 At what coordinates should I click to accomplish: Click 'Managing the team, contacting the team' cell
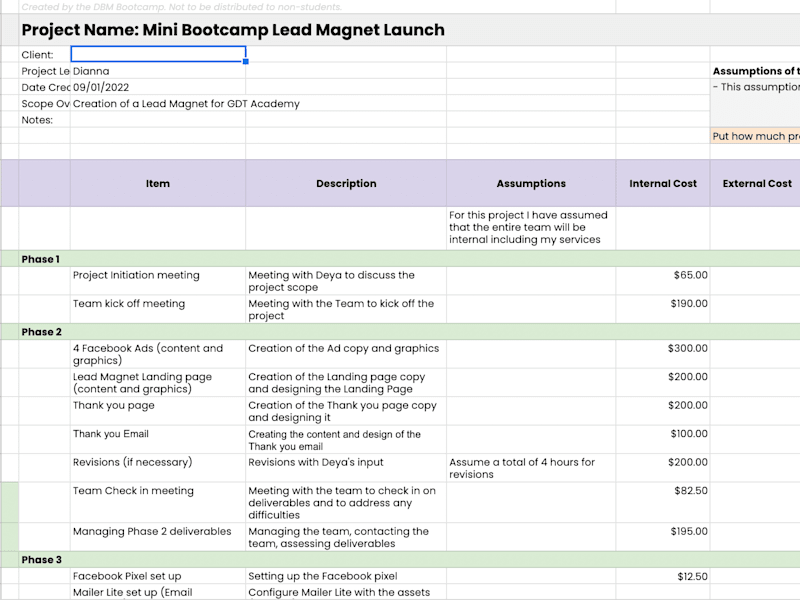(346, 537)
